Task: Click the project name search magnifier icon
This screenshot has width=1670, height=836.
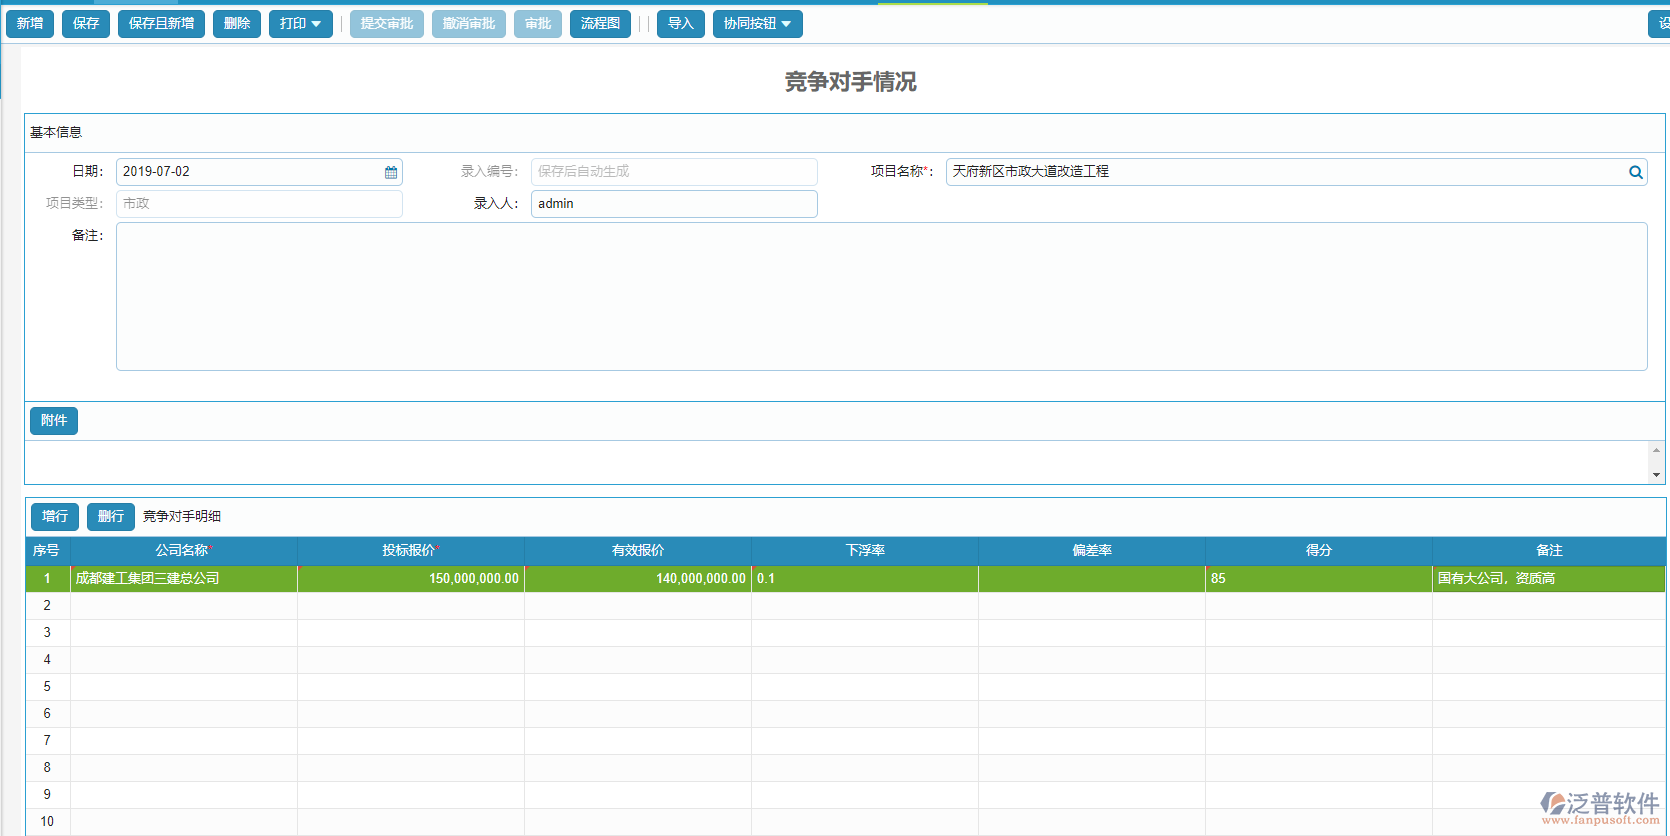Action: tap(1635, 172)
